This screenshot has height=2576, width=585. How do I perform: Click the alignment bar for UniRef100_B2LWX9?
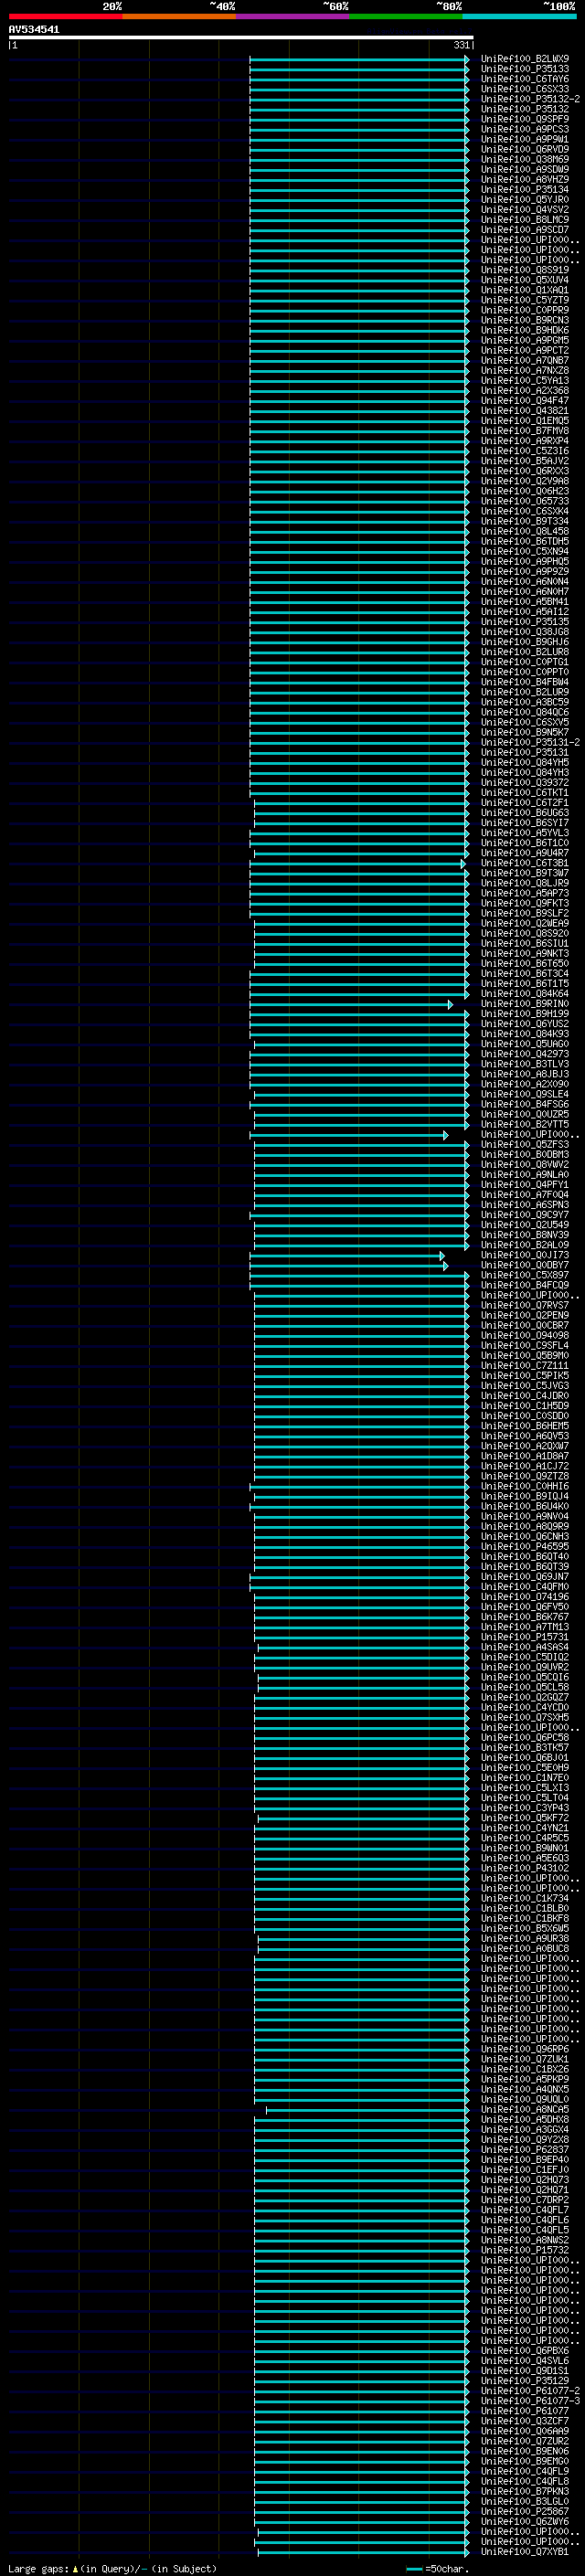point(359,59)
